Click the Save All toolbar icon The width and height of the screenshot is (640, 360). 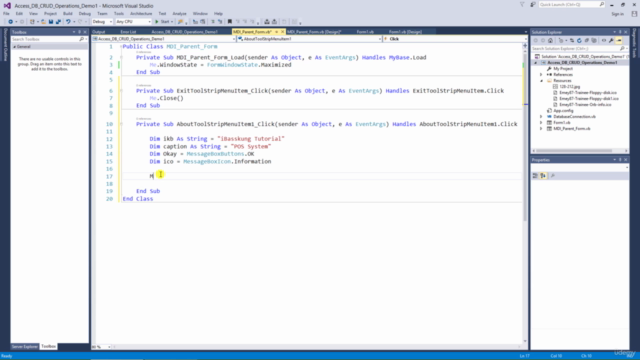[58, 22]
